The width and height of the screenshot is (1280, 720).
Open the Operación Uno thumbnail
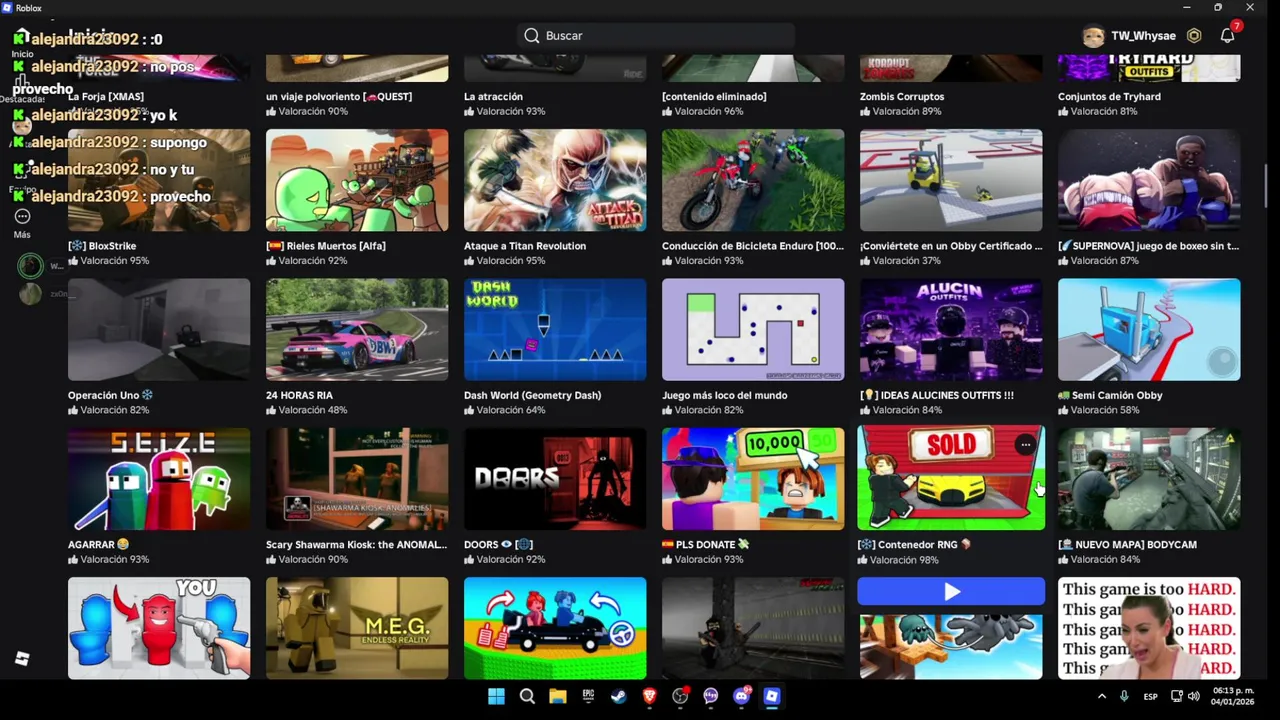pyautogui.click(x=159, y=329)
